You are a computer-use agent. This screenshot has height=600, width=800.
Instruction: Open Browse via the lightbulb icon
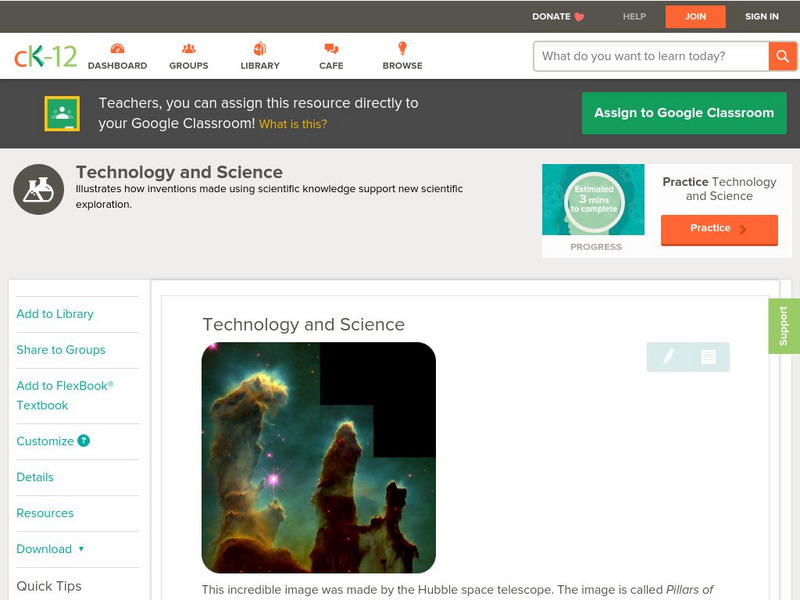(x=402, y=47)
